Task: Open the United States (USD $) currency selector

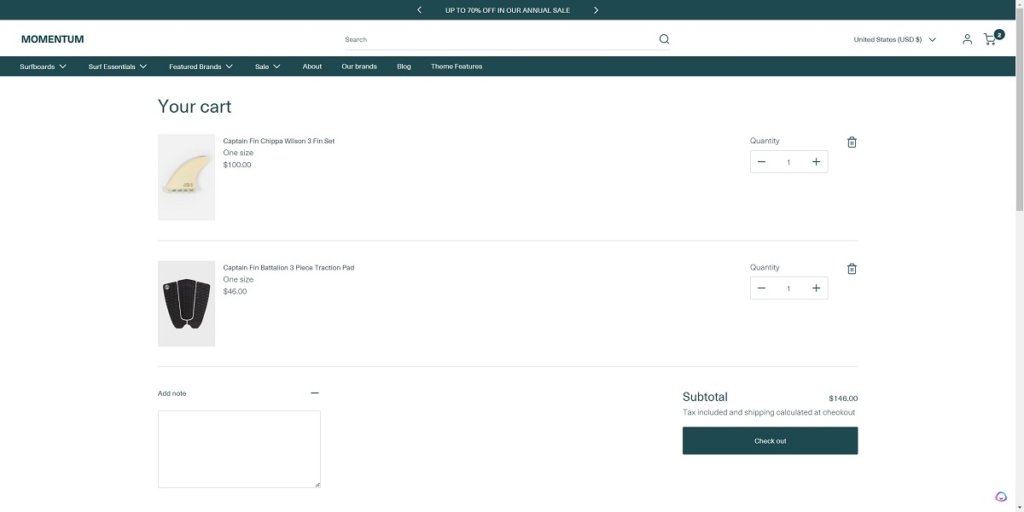Action: (x=894, y=40)
